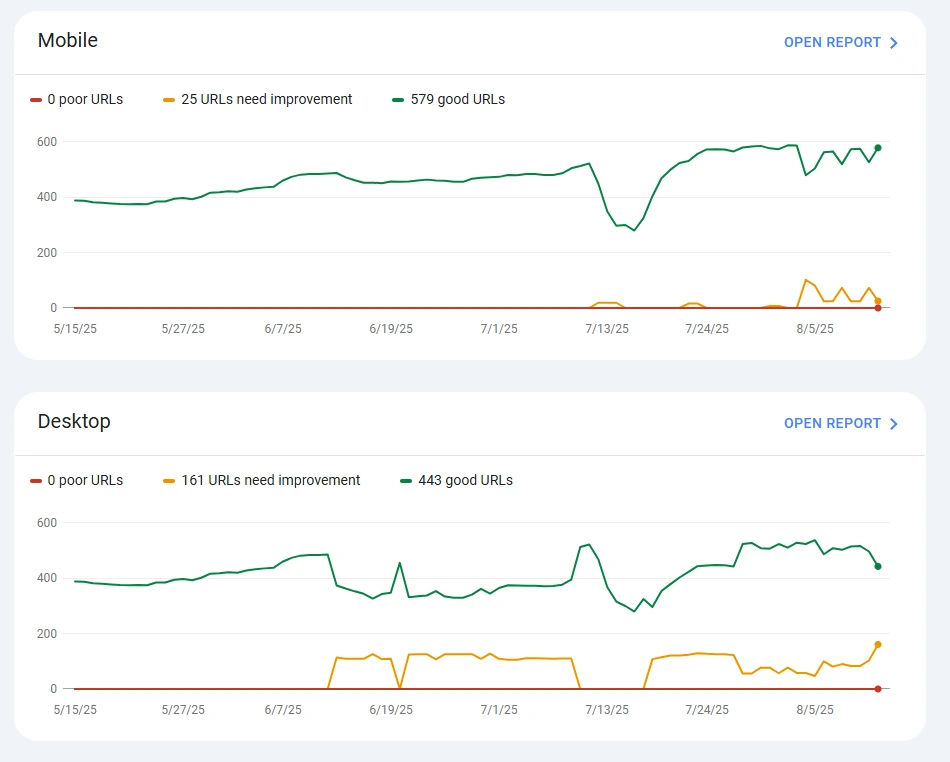This screenshot has height=762, width=950.
Task: Toggle Mobile '25 URLs need improvement' legend
Action: pos(257,99)
